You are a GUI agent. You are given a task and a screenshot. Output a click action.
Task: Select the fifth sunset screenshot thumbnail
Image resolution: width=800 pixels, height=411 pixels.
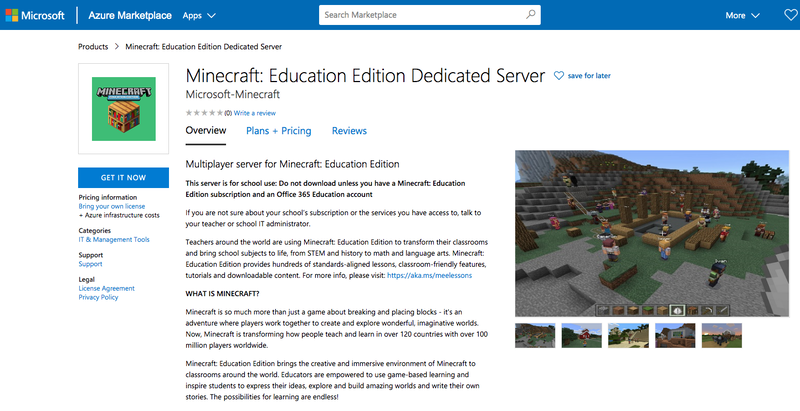click(721, 336)
